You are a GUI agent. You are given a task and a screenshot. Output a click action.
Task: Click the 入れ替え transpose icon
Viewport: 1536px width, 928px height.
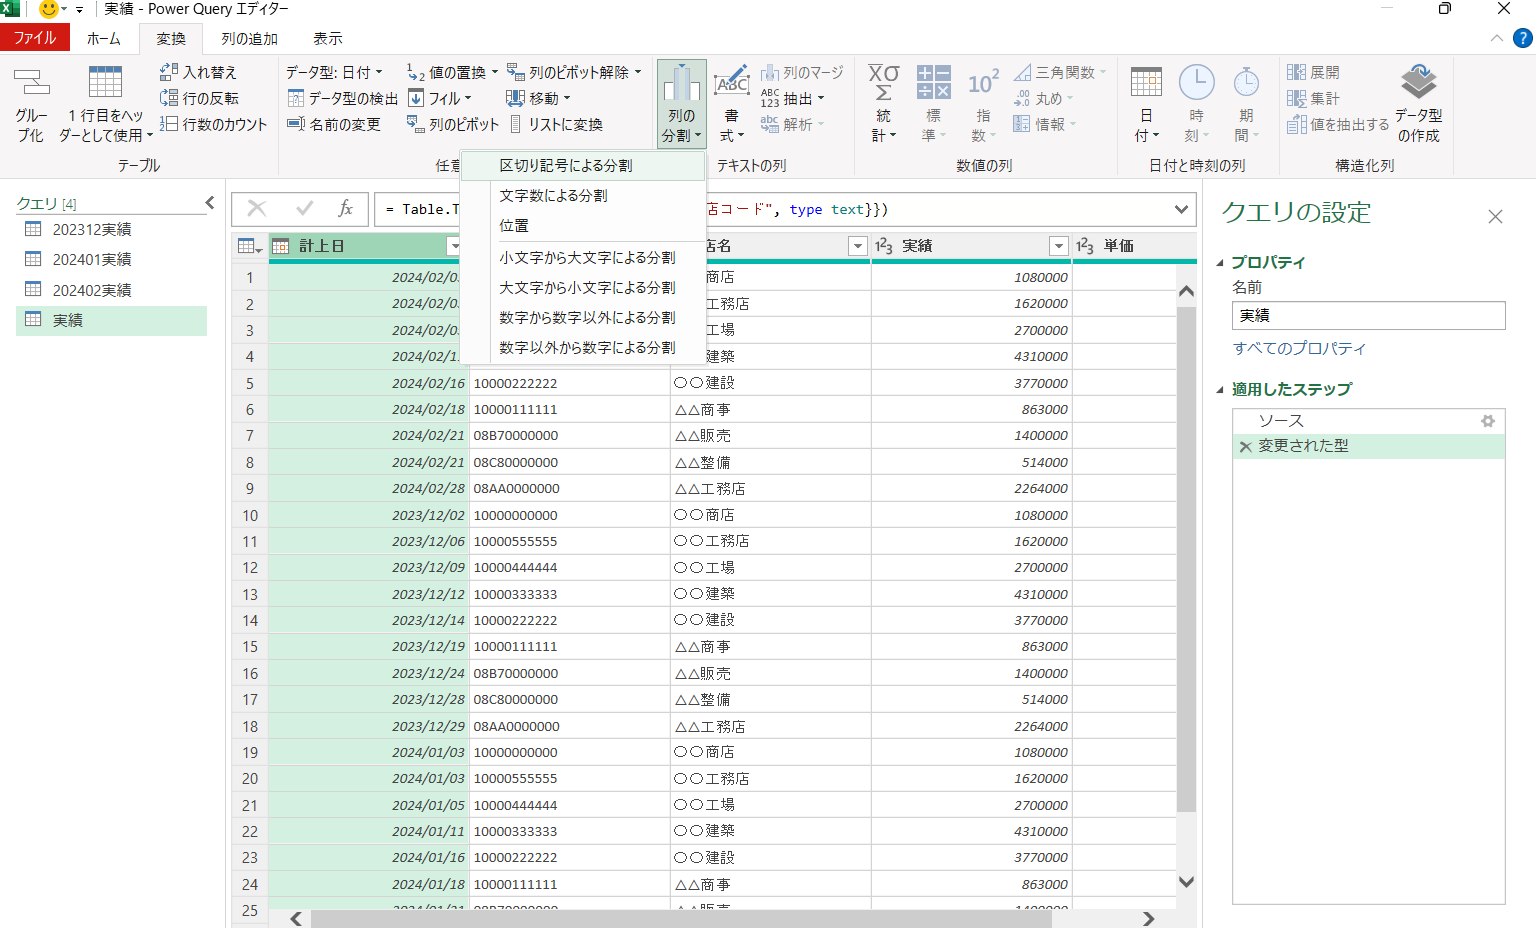tap(168, 72)
